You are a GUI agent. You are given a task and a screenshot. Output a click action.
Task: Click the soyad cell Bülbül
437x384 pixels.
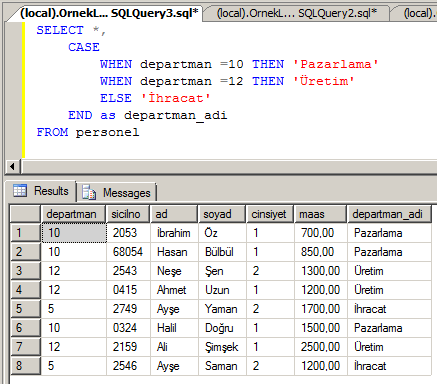222,252
